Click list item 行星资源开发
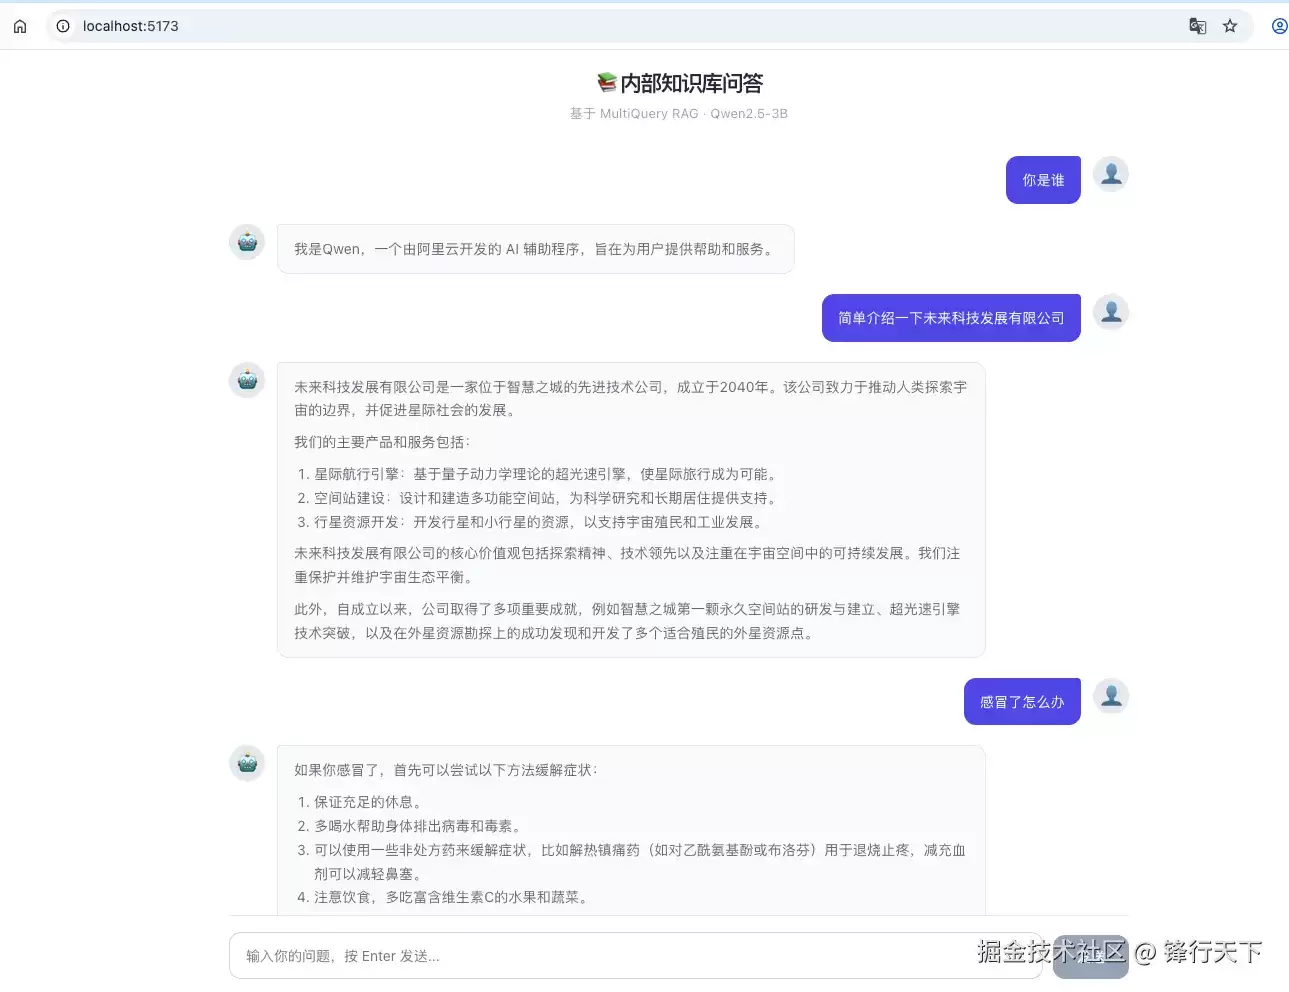Viewport: 1289px width, 992px height. click(x=540, y=522)
